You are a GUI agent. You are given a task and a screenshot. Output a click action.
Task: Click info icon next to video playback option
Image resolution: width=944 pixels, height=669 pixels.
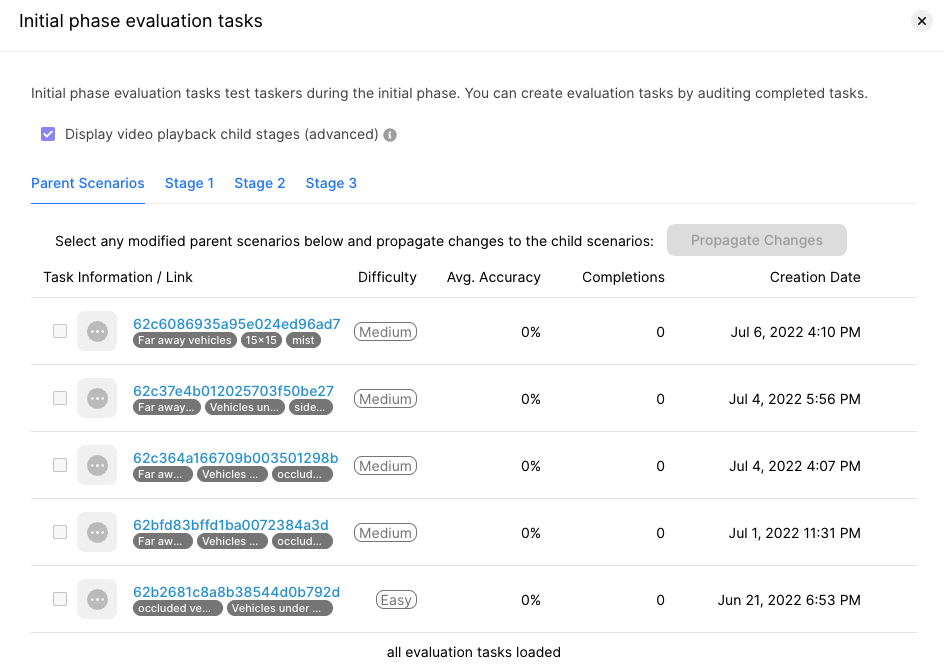click(390, 135)
